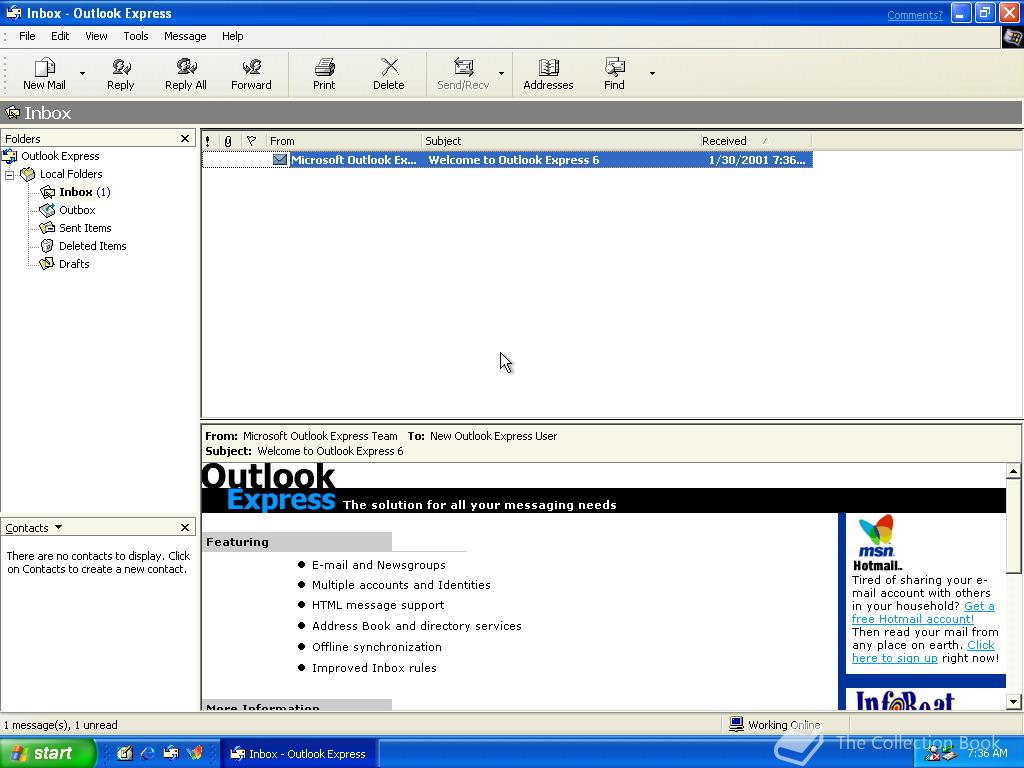Click the Send/Recv toolbar button
The image size is (1024, 768).
tap(463, 74)
